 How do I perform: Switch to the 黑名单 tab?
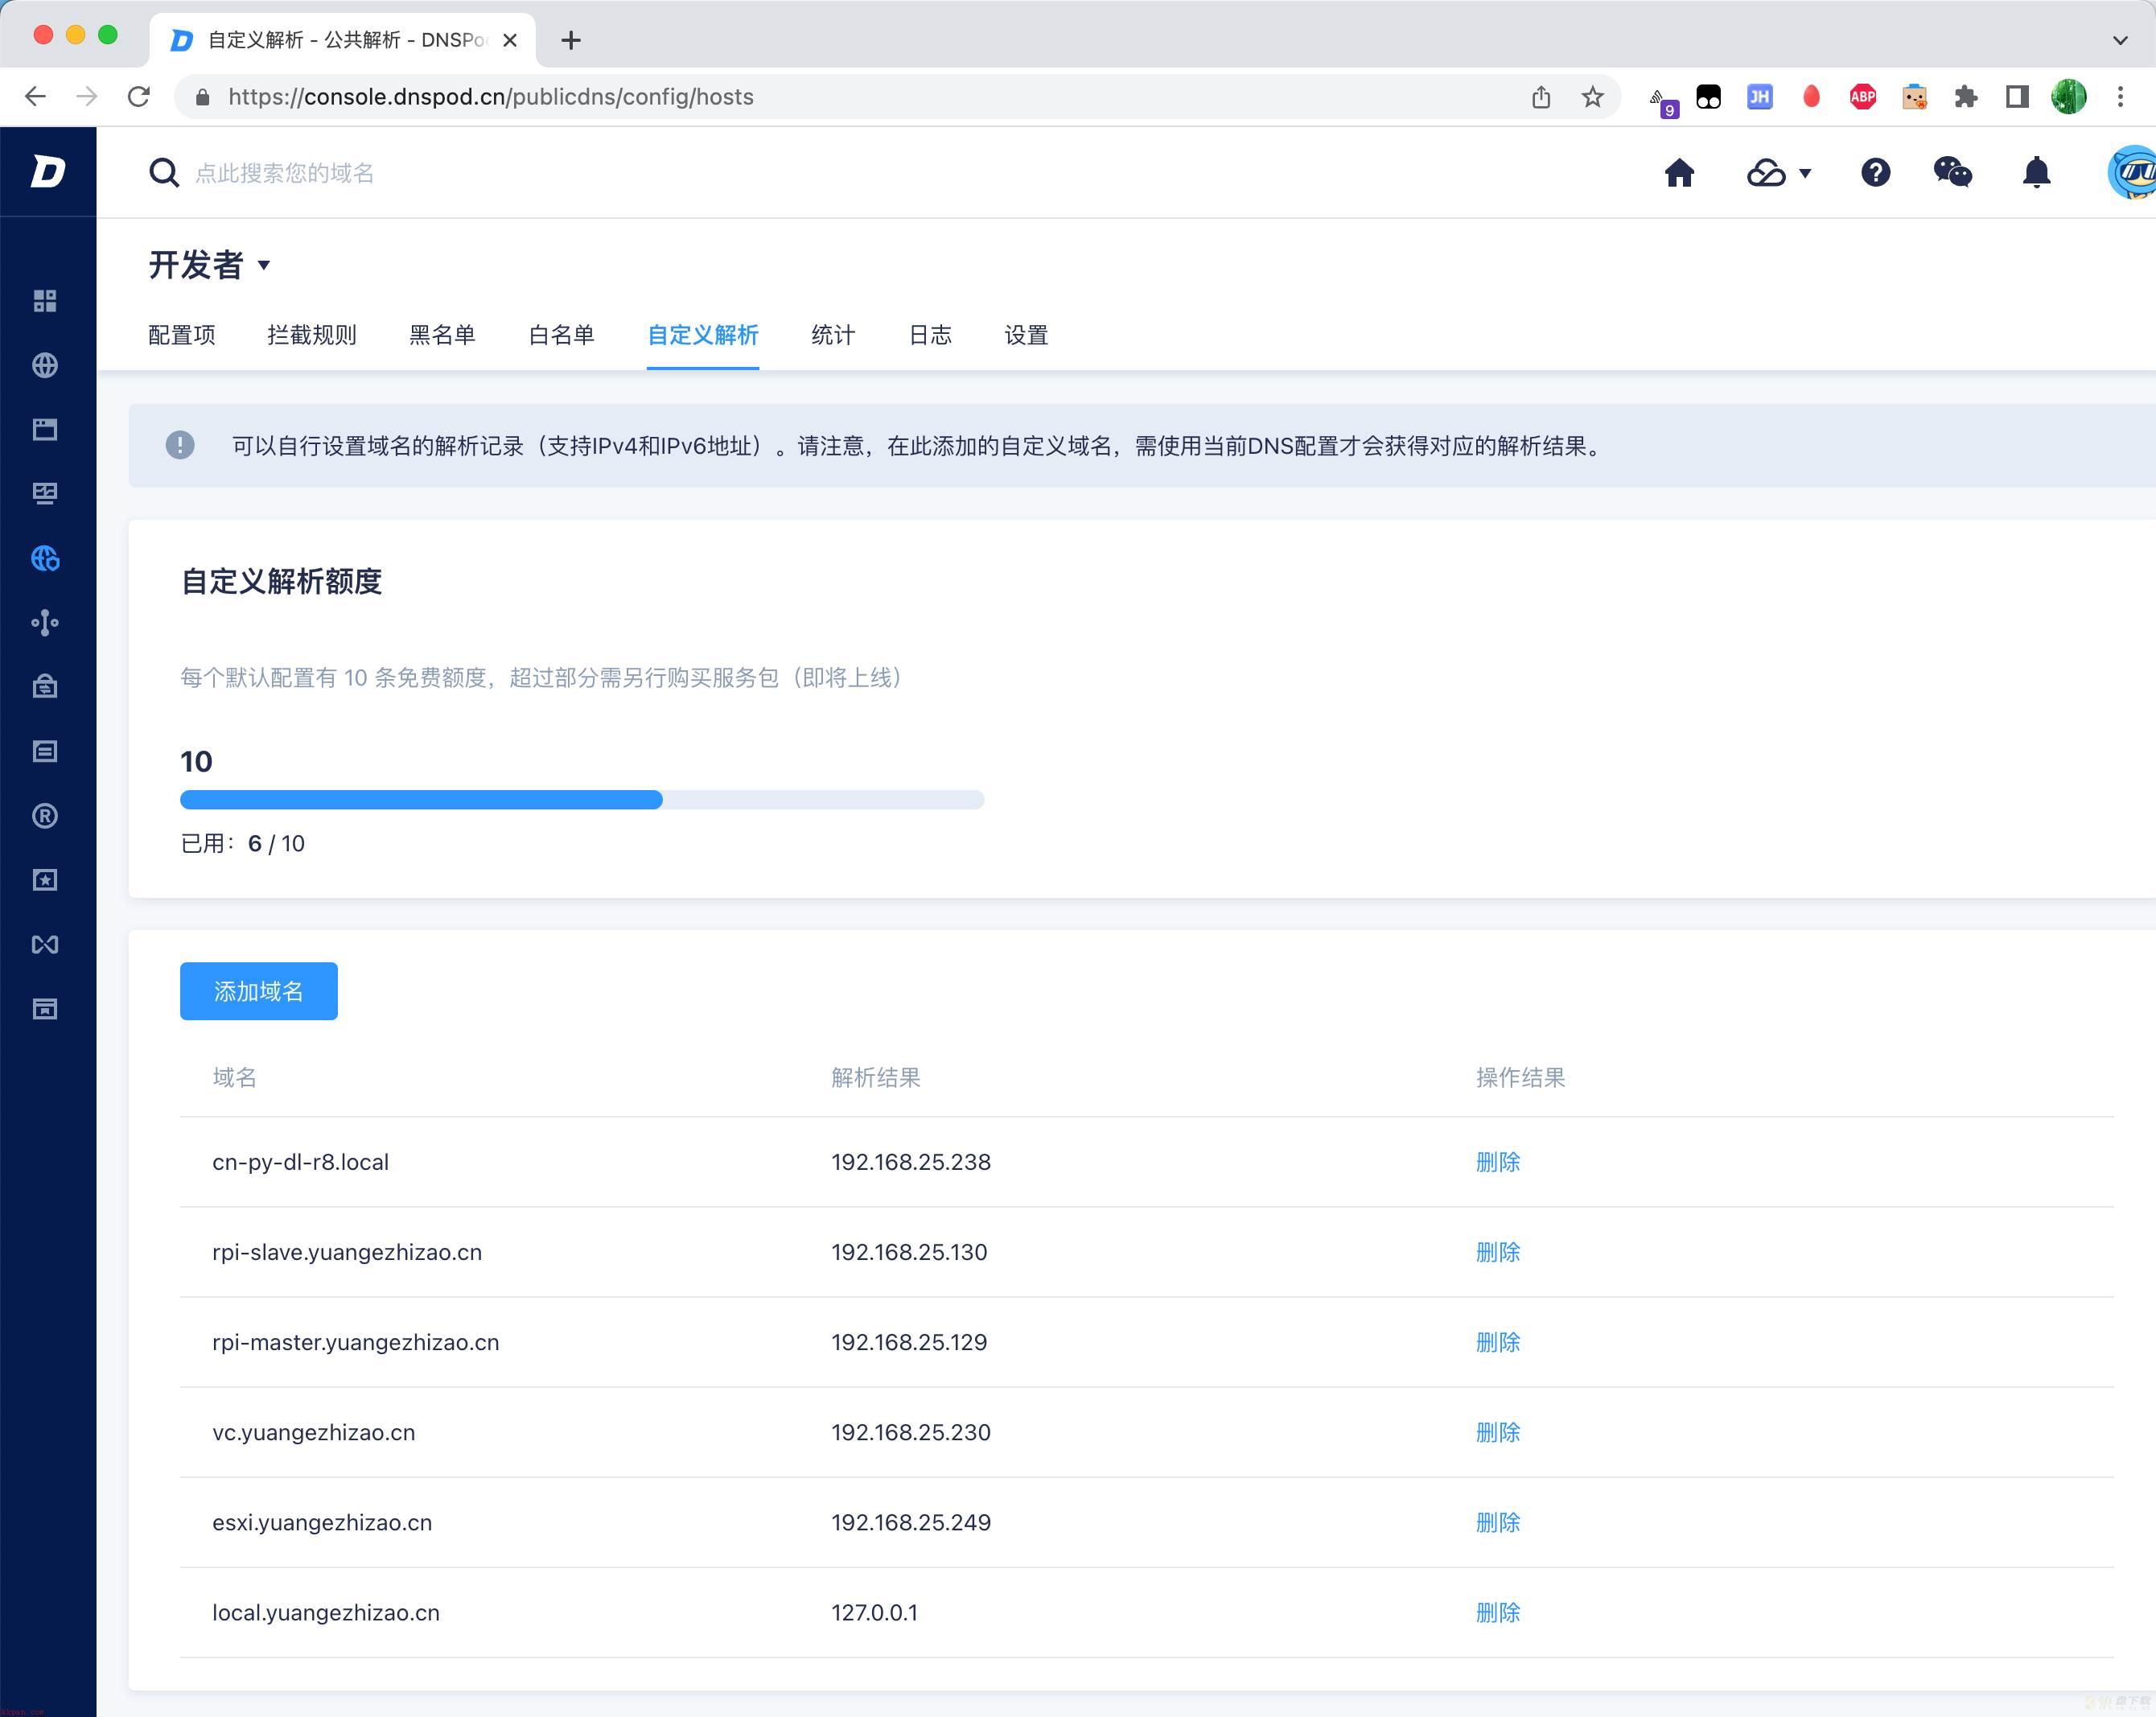click(x=442, y=335)
